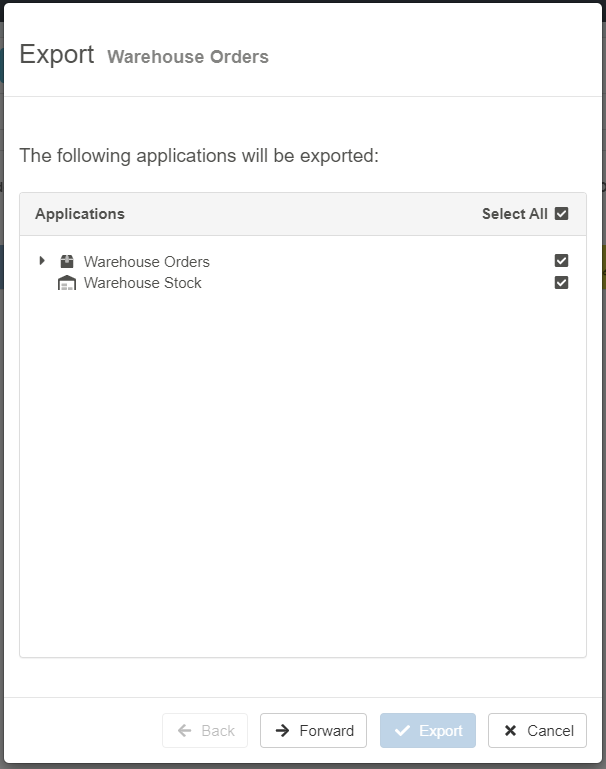Click the Warehouse Orders box icon
Viewport: 606px width, 769px height.
click(x=67, y=262)
